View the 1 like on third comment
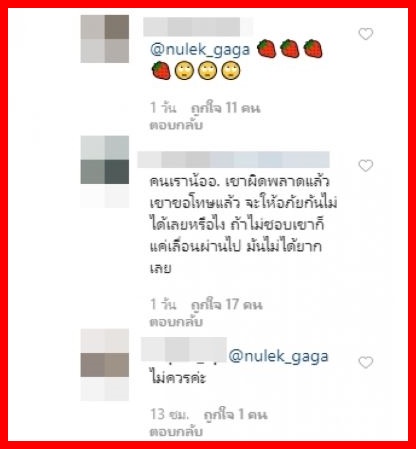 (x=235, y=414)
